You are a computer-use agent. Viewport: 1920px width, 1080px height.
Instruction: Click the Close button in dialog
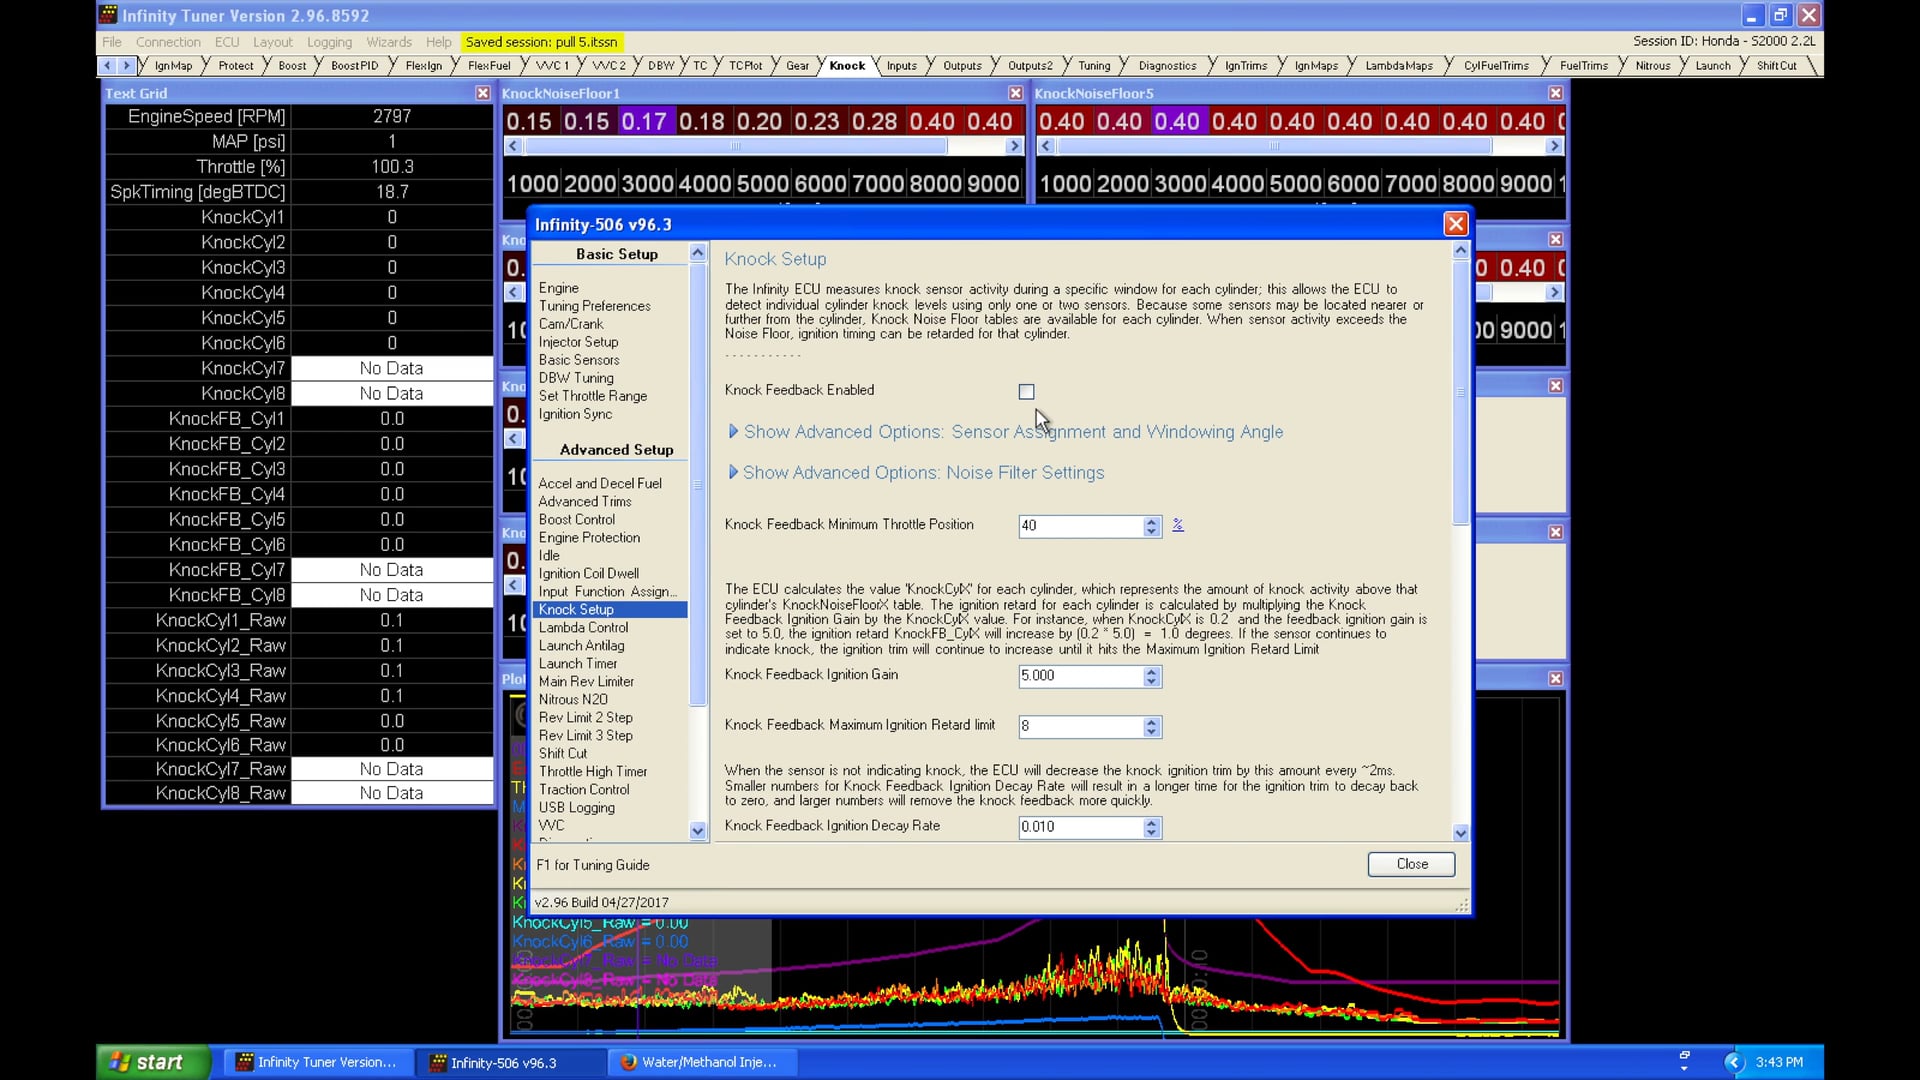[1411, 864]
